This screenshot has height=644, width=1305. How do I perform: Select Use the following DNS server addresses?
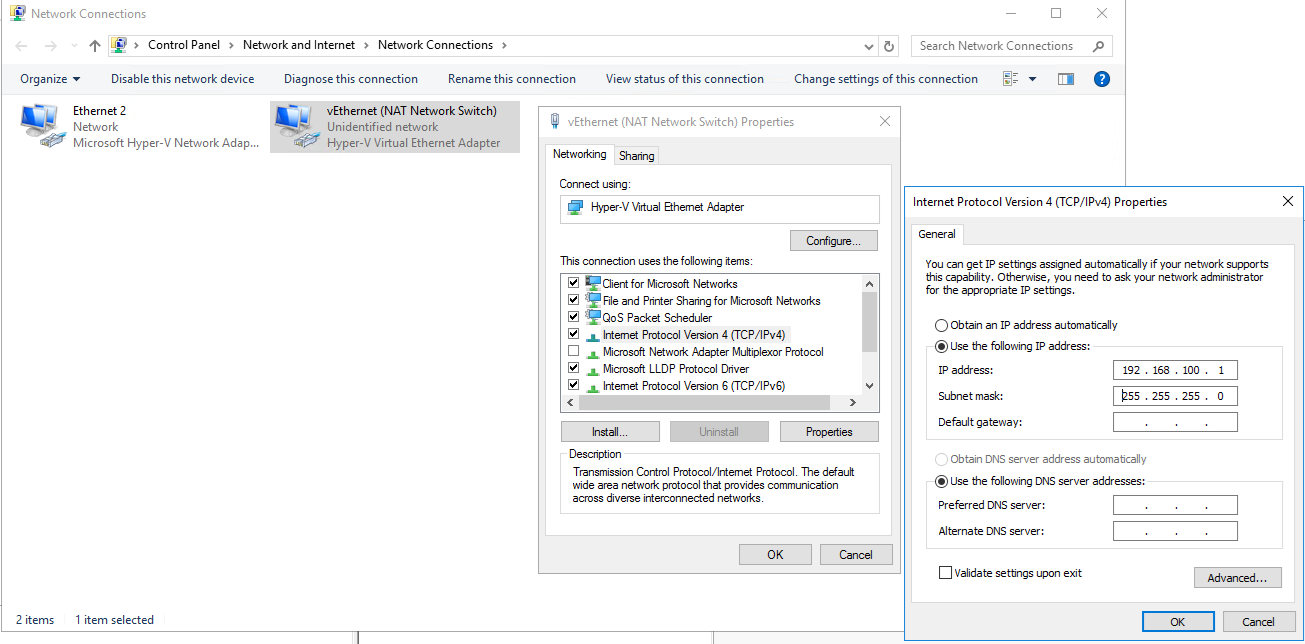(941, 481)
